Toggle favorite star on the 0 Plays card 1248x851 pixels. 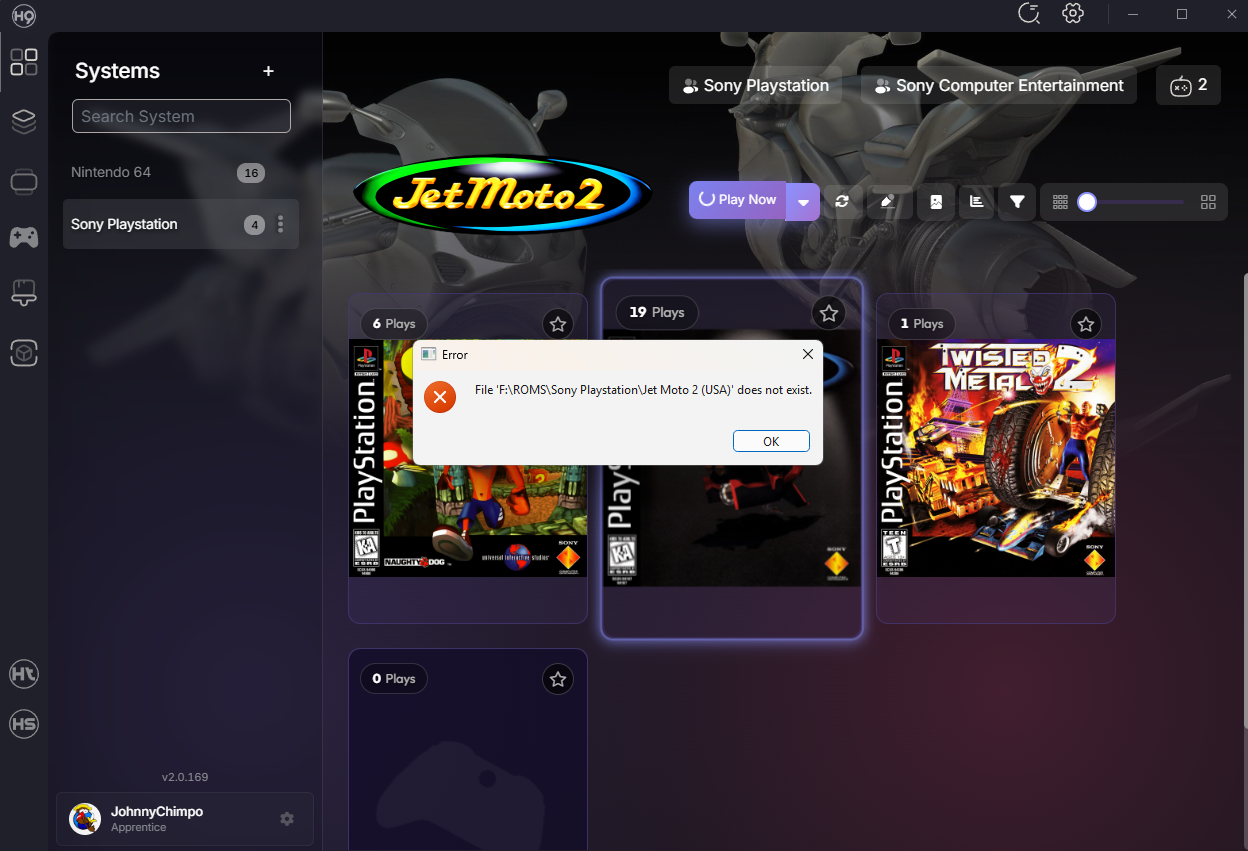tap(558, 680)
